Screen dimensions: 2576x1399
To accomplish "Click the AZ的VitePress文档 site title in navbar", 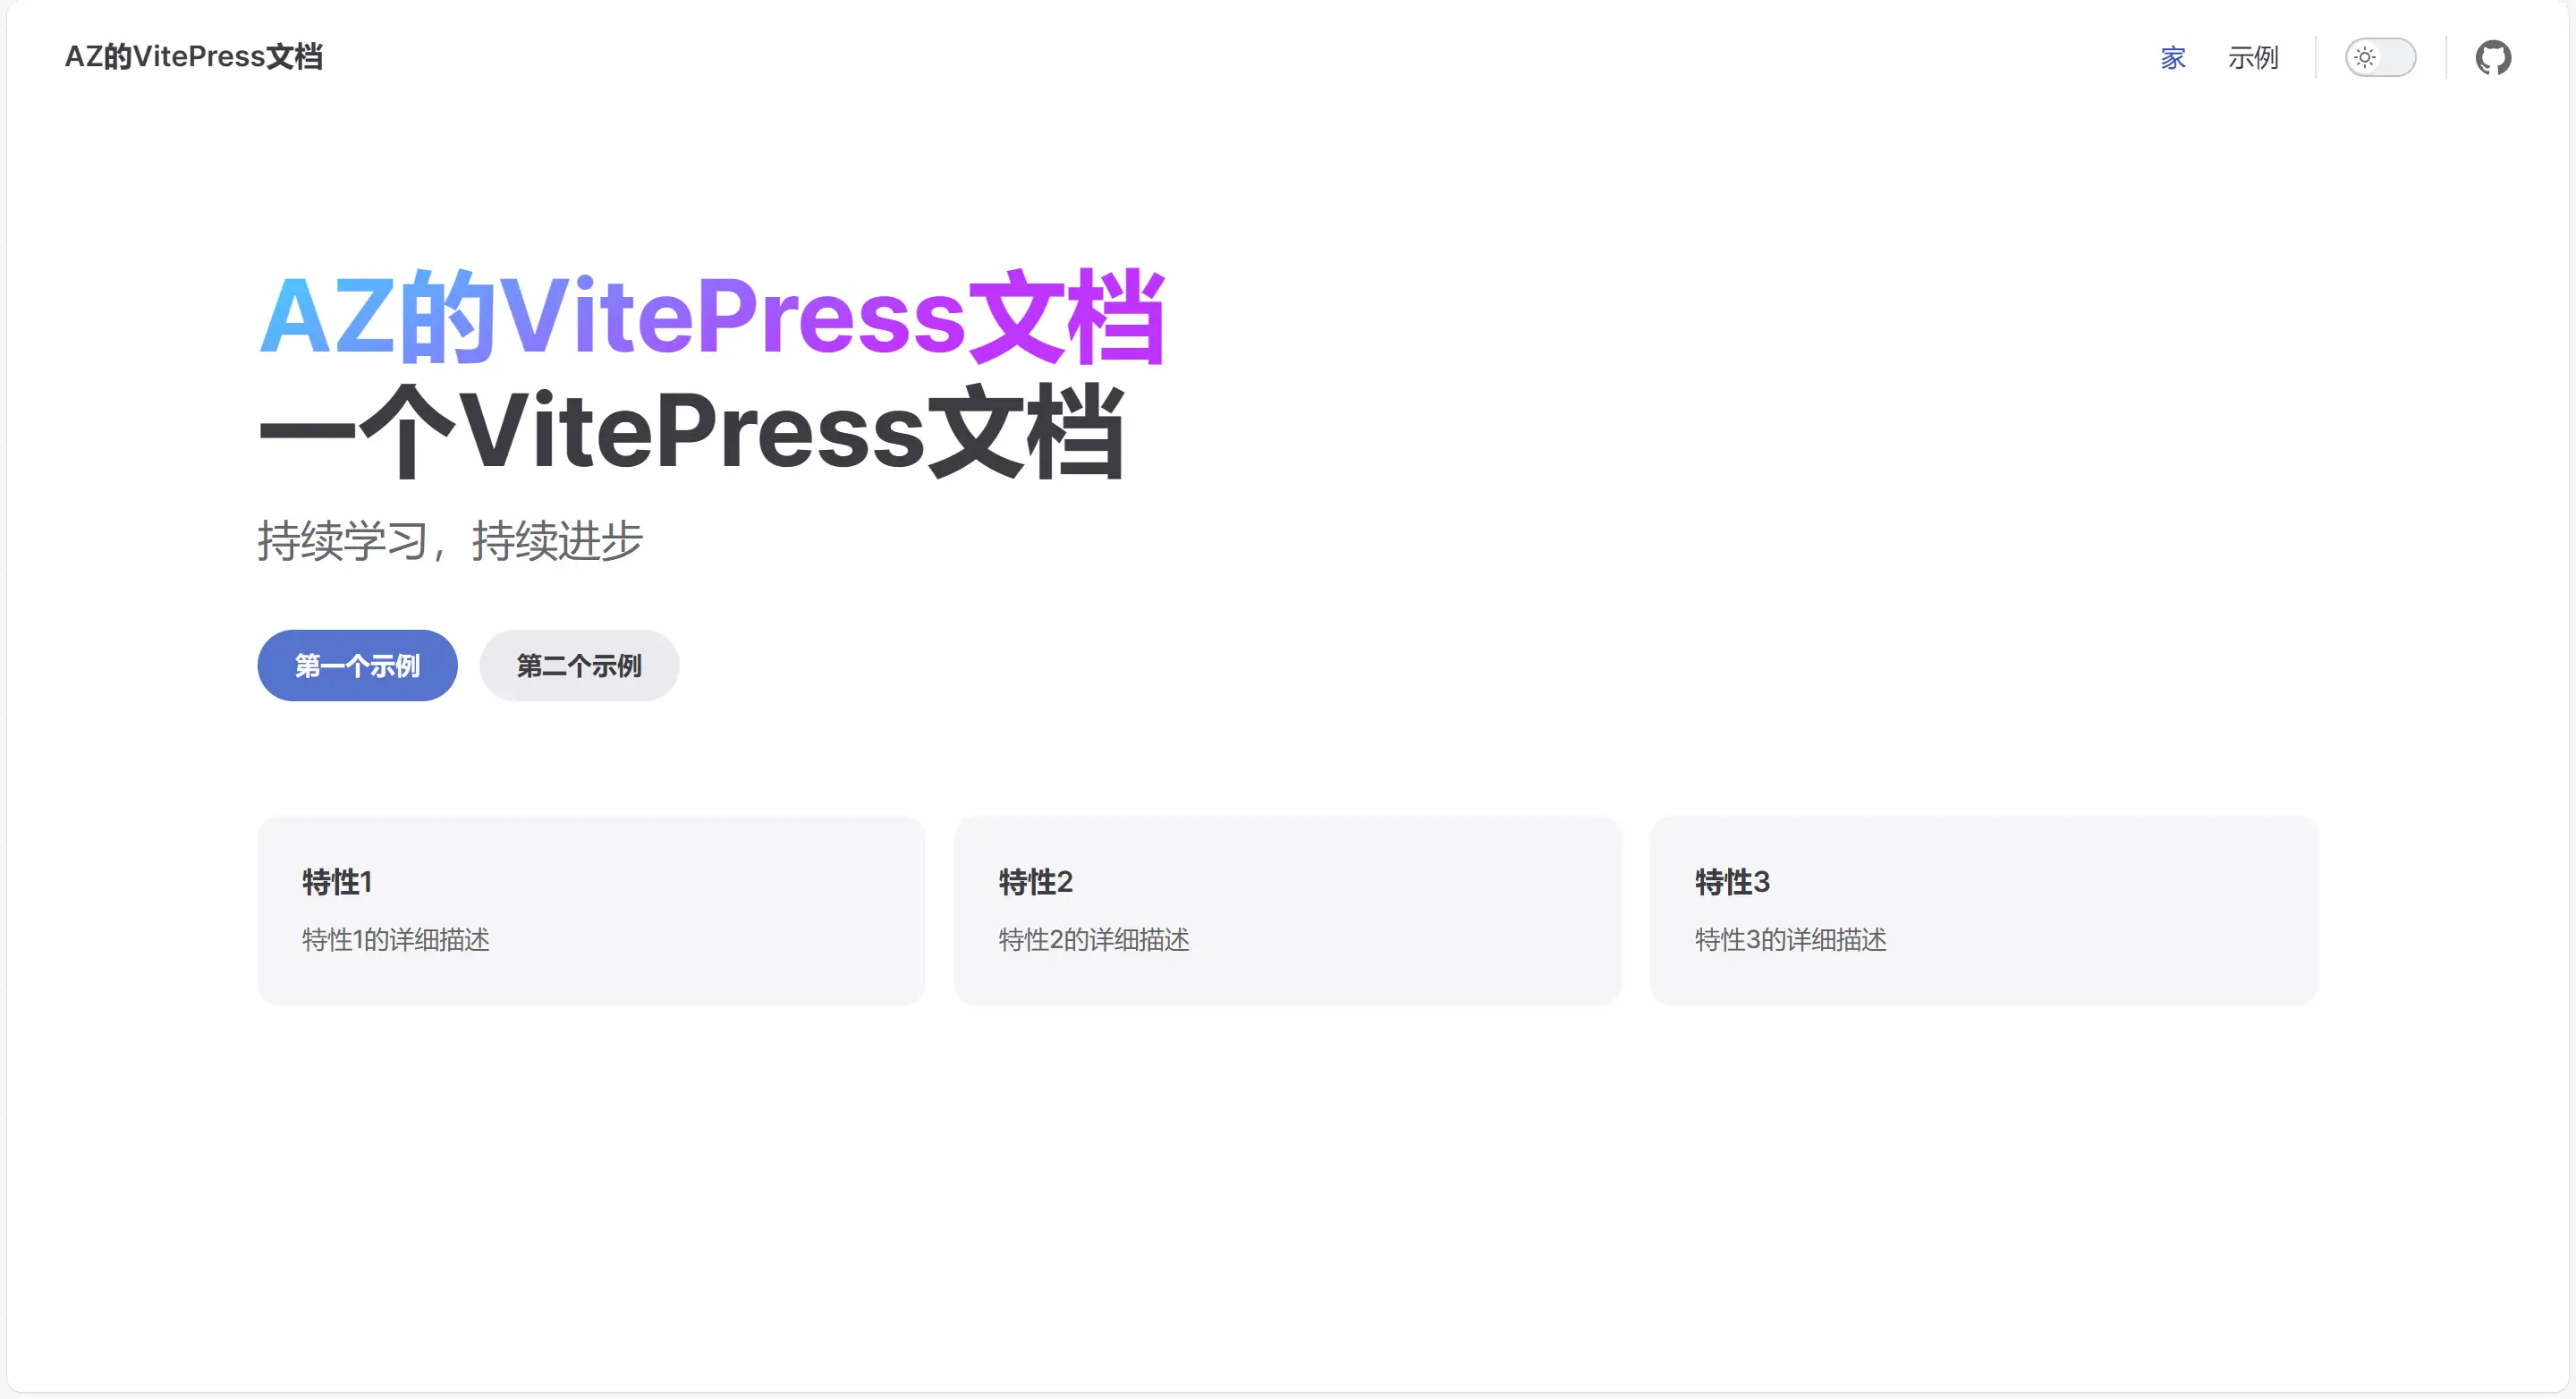I will (x=194, y=56).
